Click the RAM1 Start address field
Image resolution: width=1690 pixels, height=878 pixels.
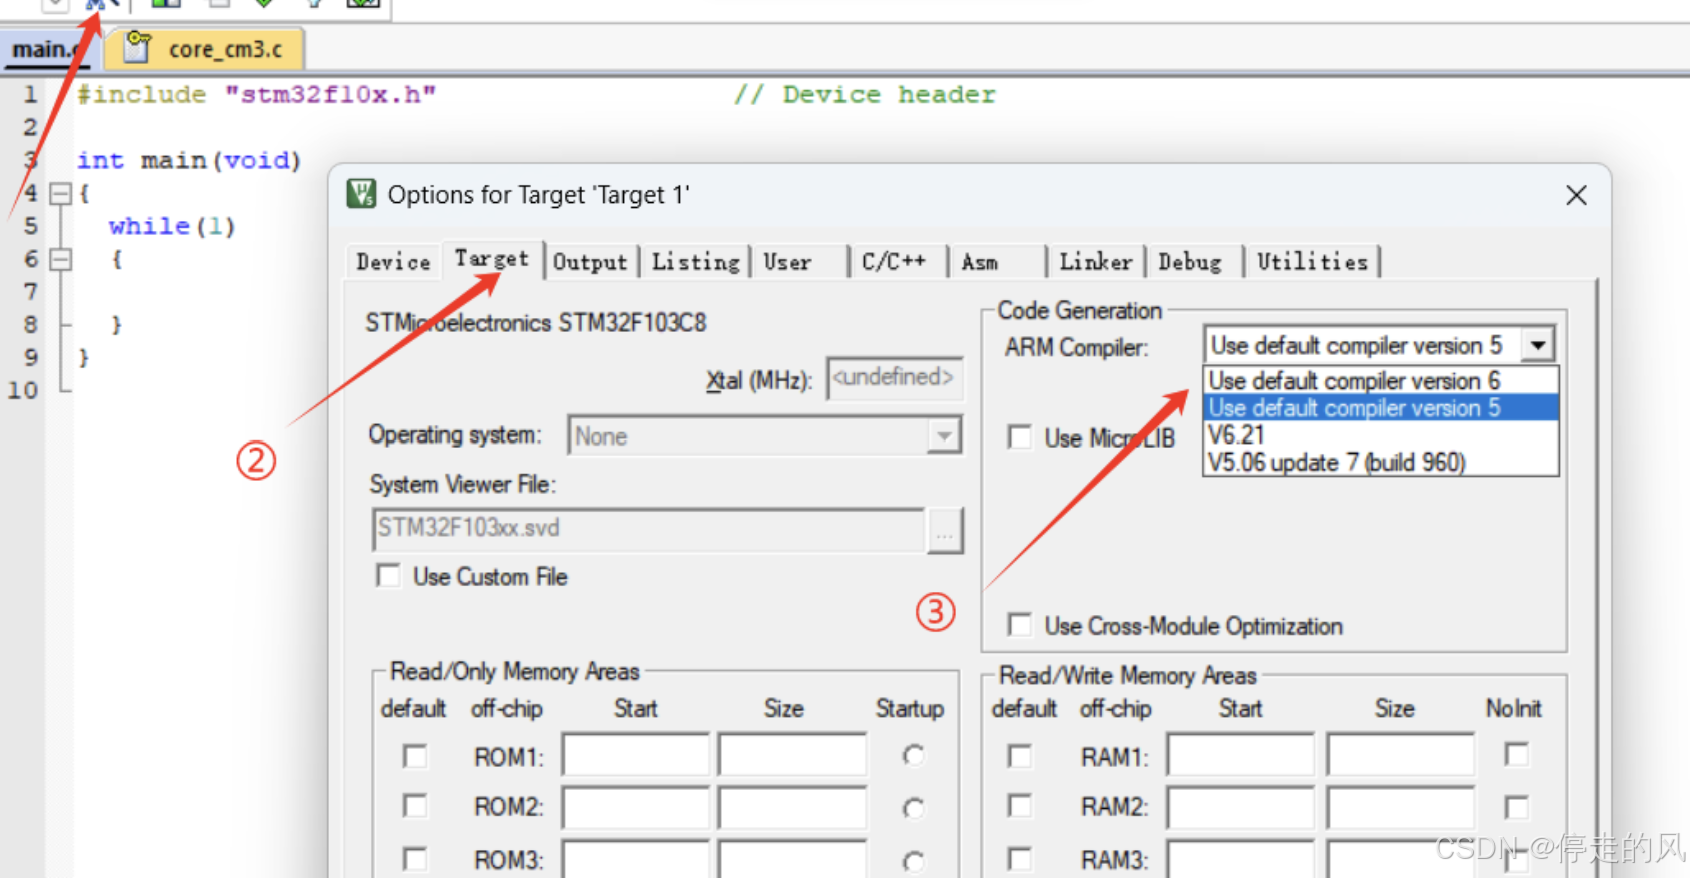pyautogui.click(x=1241, y=755)
